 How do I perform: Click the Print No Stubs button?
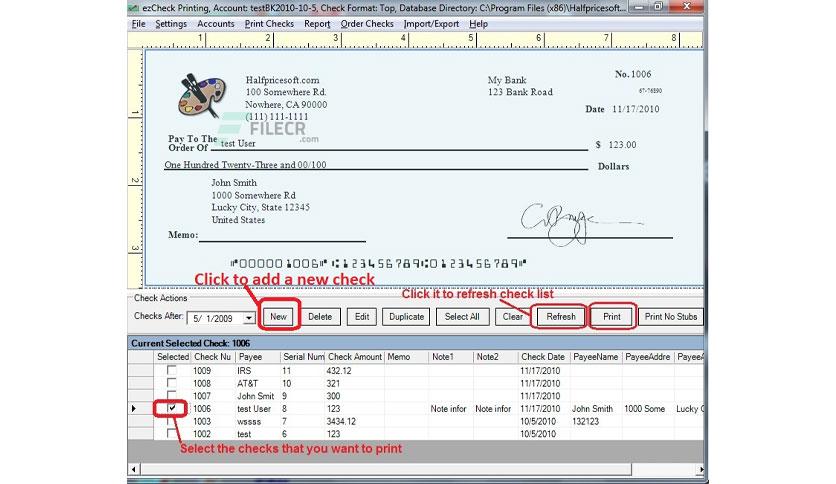[x=671, y=317]
